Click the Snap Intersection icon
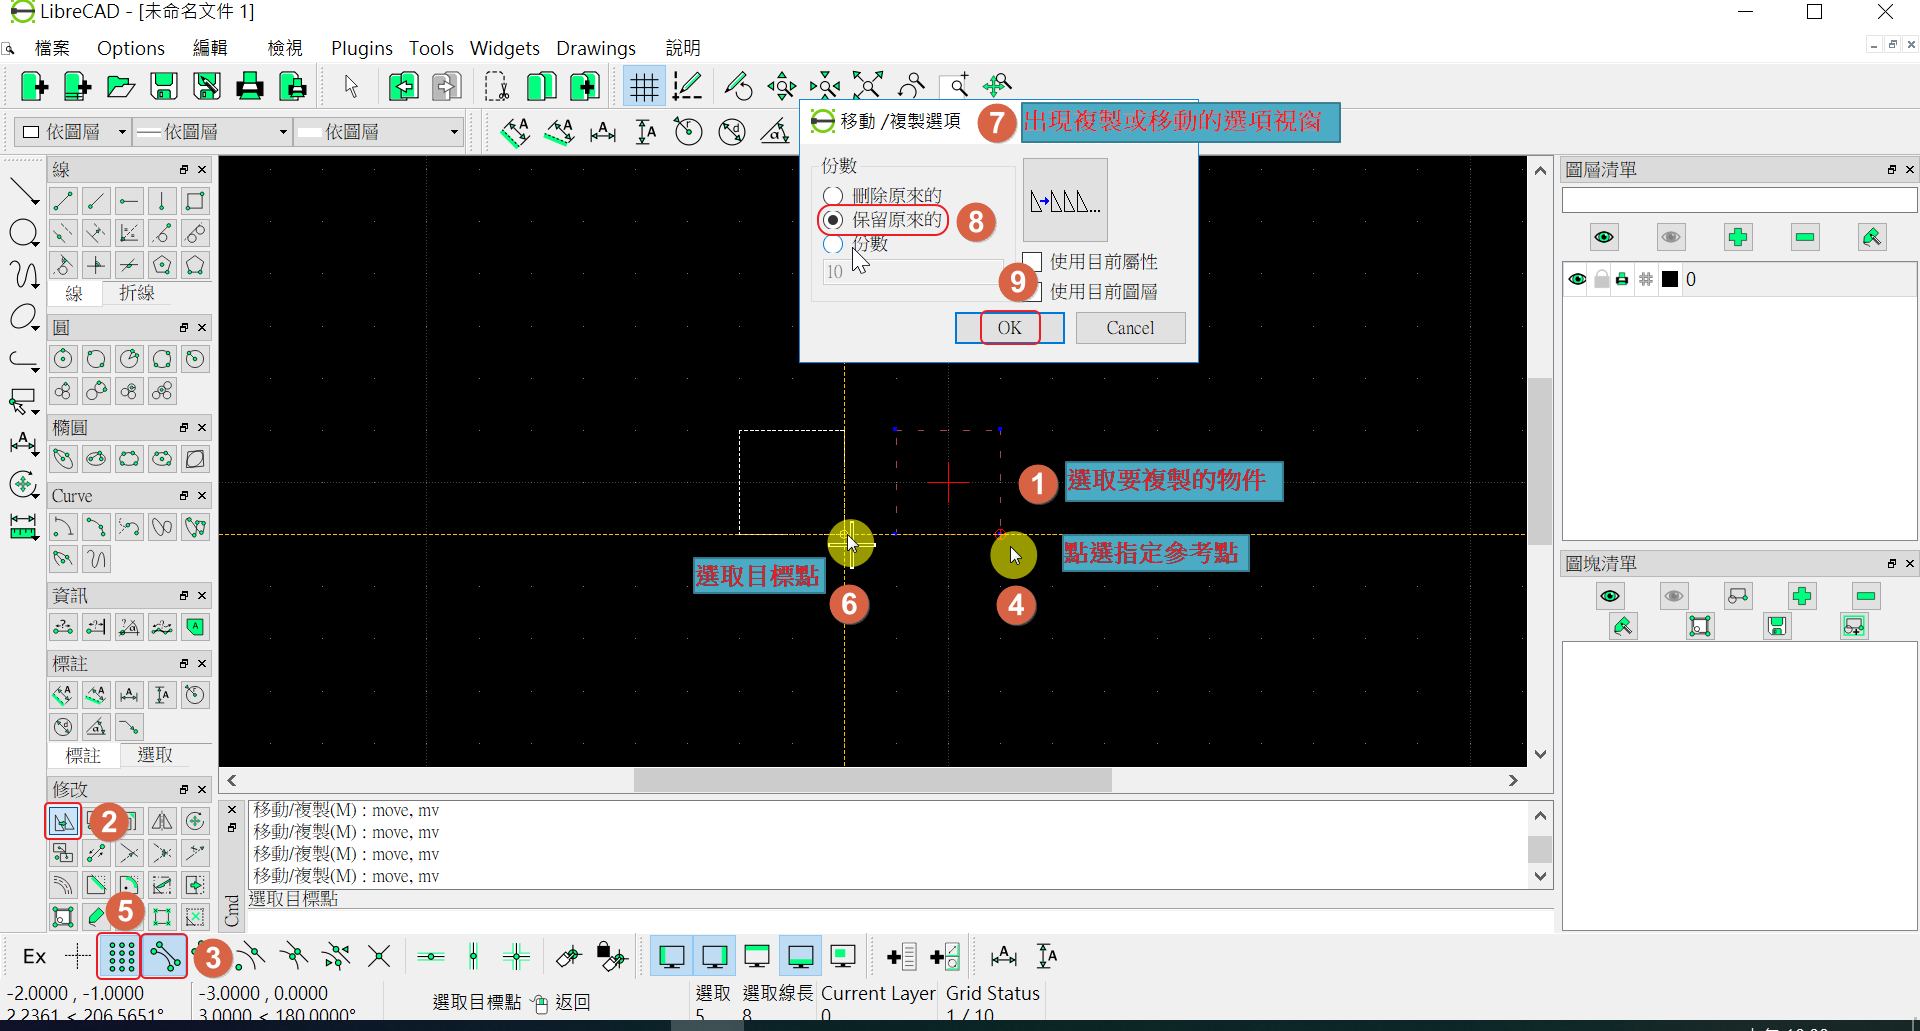The width and height of the screenshot is (1920, 1031). [379, 957]
